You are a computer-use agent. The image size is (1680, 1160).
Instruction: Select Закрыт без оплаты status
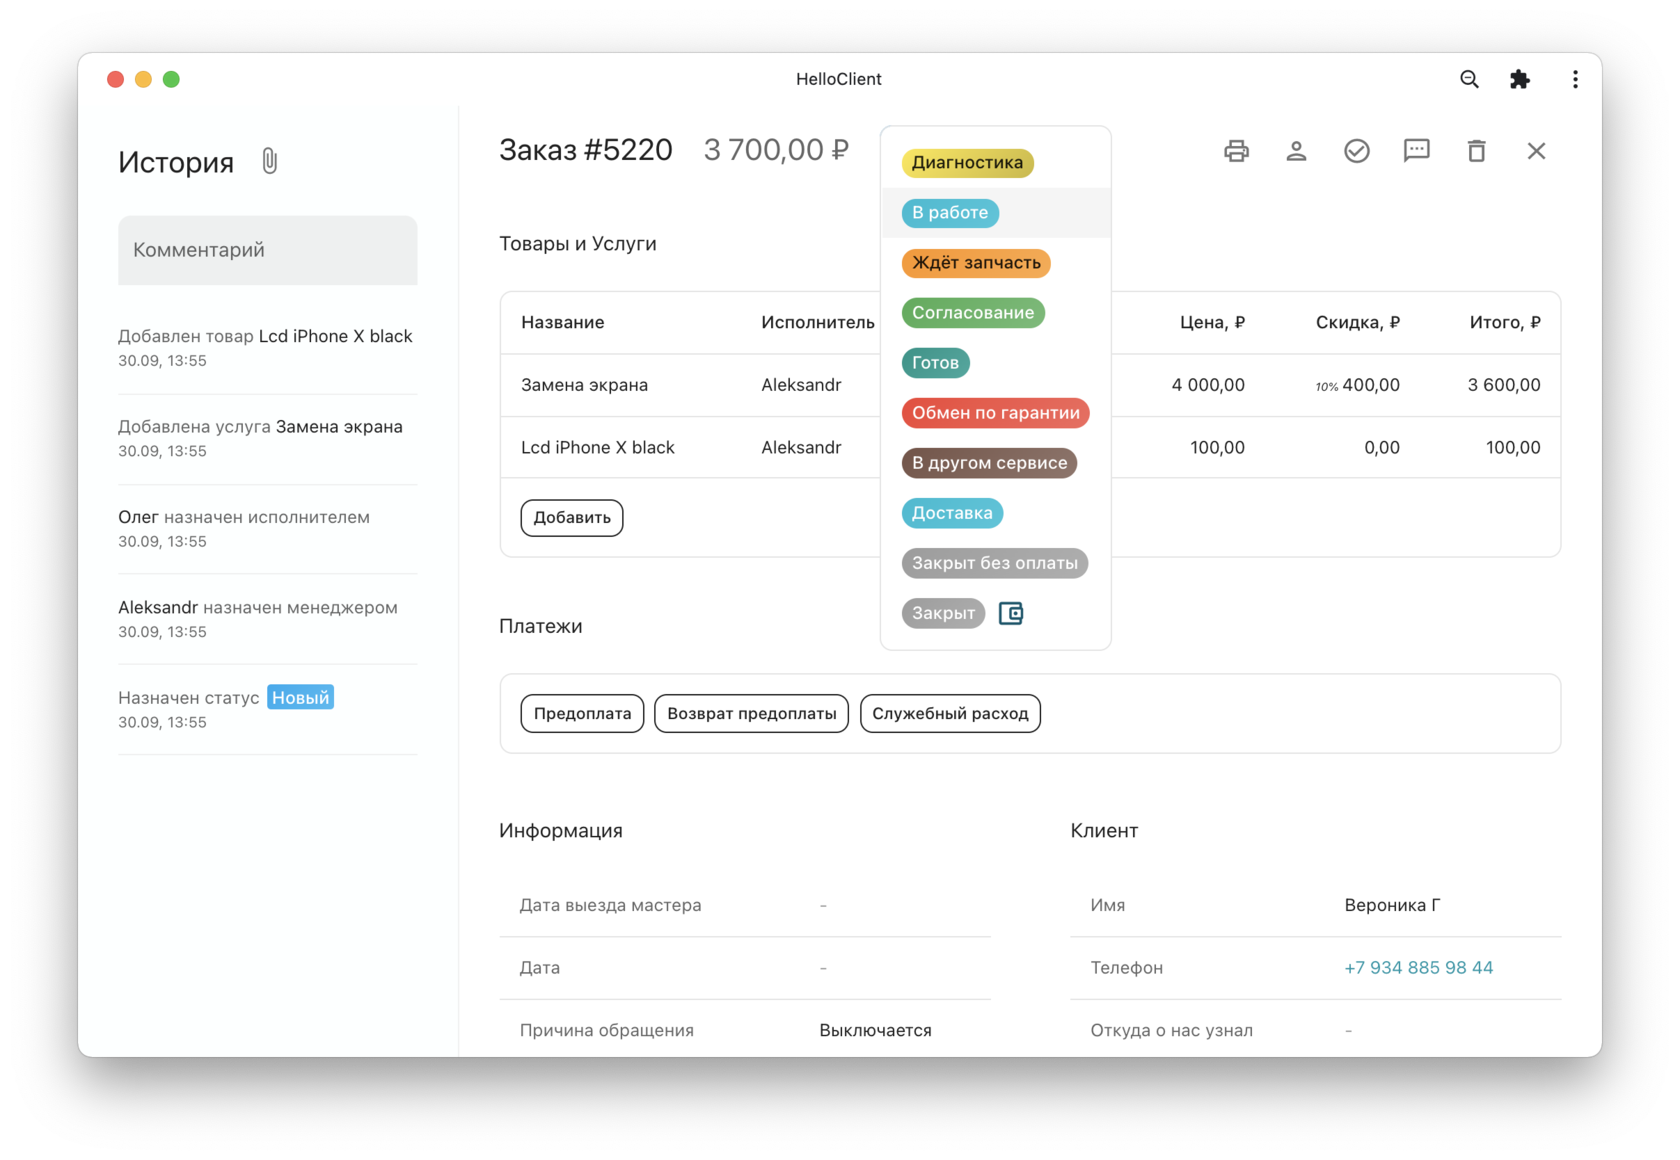point(994,563)
